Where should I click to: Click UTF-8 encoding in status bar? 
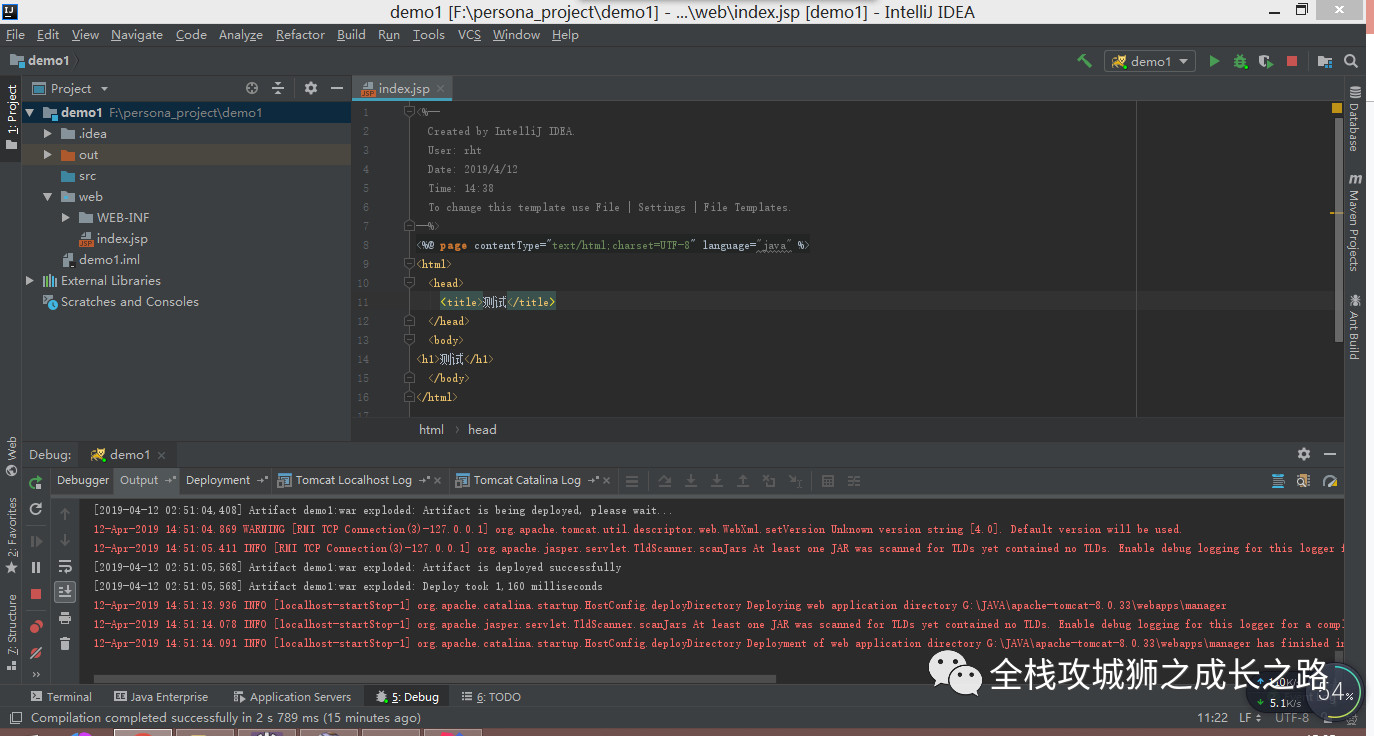click(x=1292, y=718)
